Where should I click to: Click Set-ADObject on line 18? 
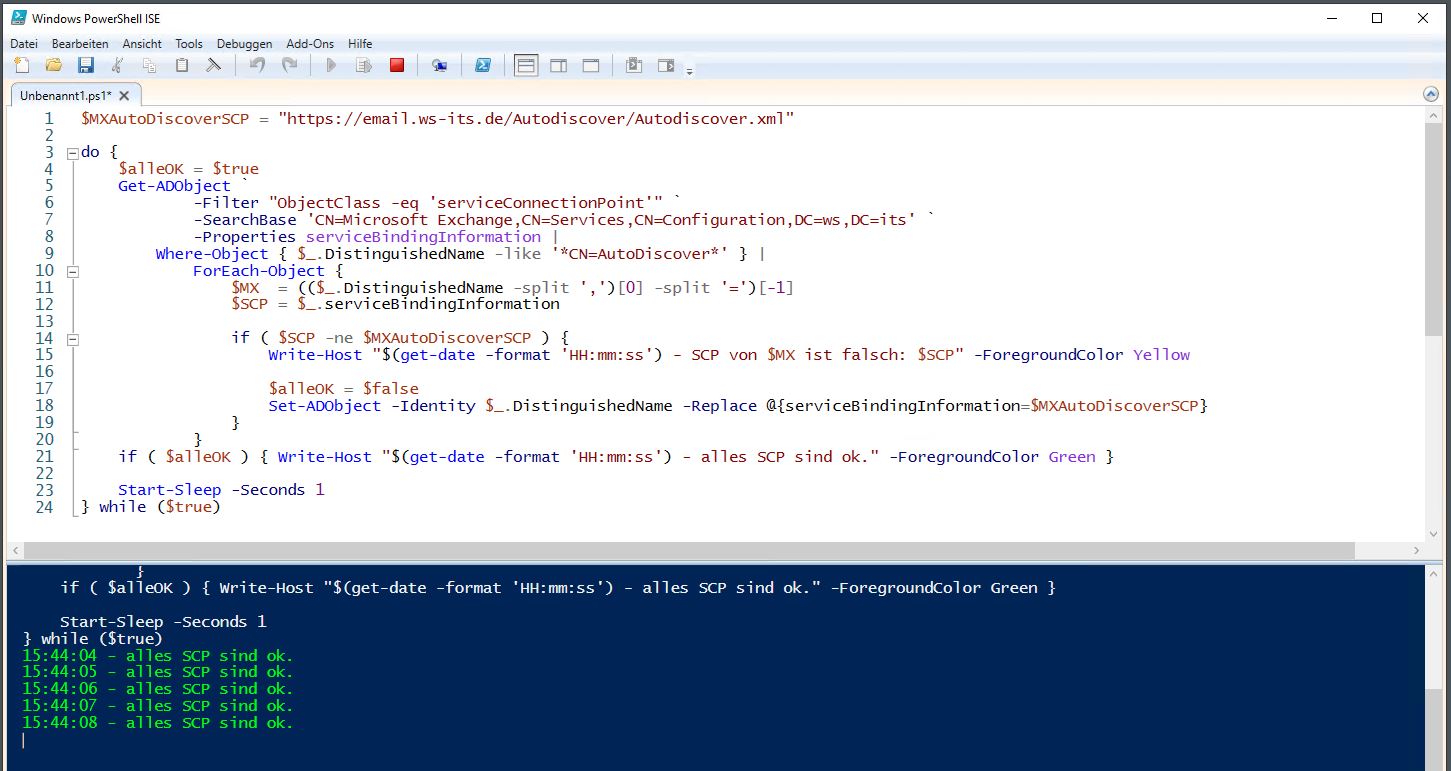[x=325, y=406]
